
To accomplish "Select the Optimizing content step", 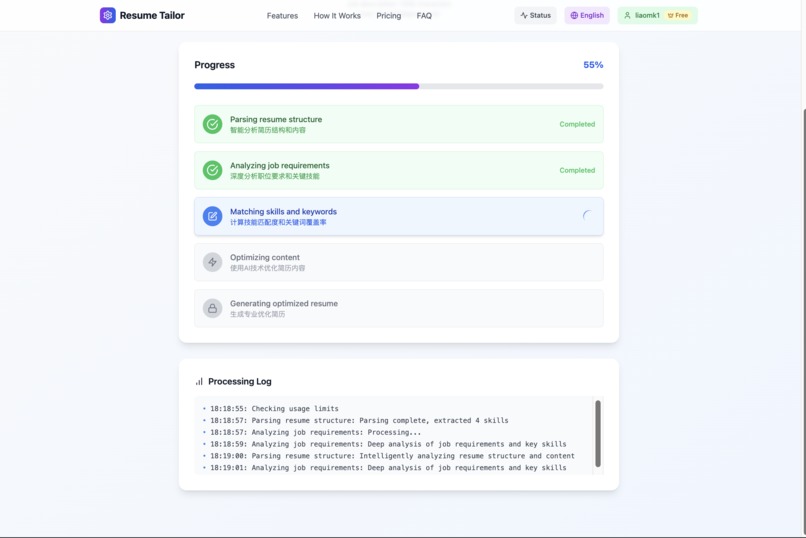I will [x=398, y=262].
